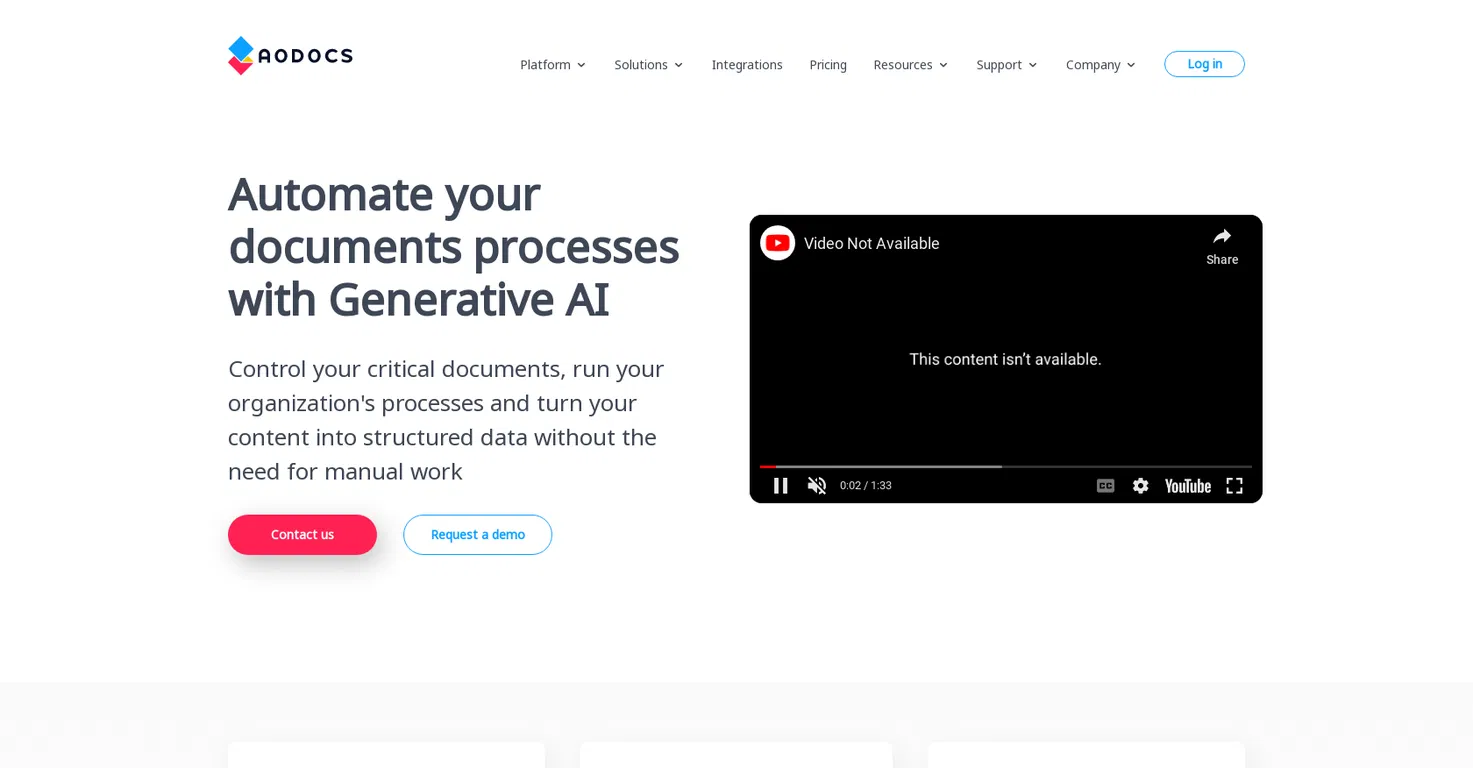The height and width of the screenshot is (768, 1473).
Task: Open the Company menu
Action: tap(1093, 65)
